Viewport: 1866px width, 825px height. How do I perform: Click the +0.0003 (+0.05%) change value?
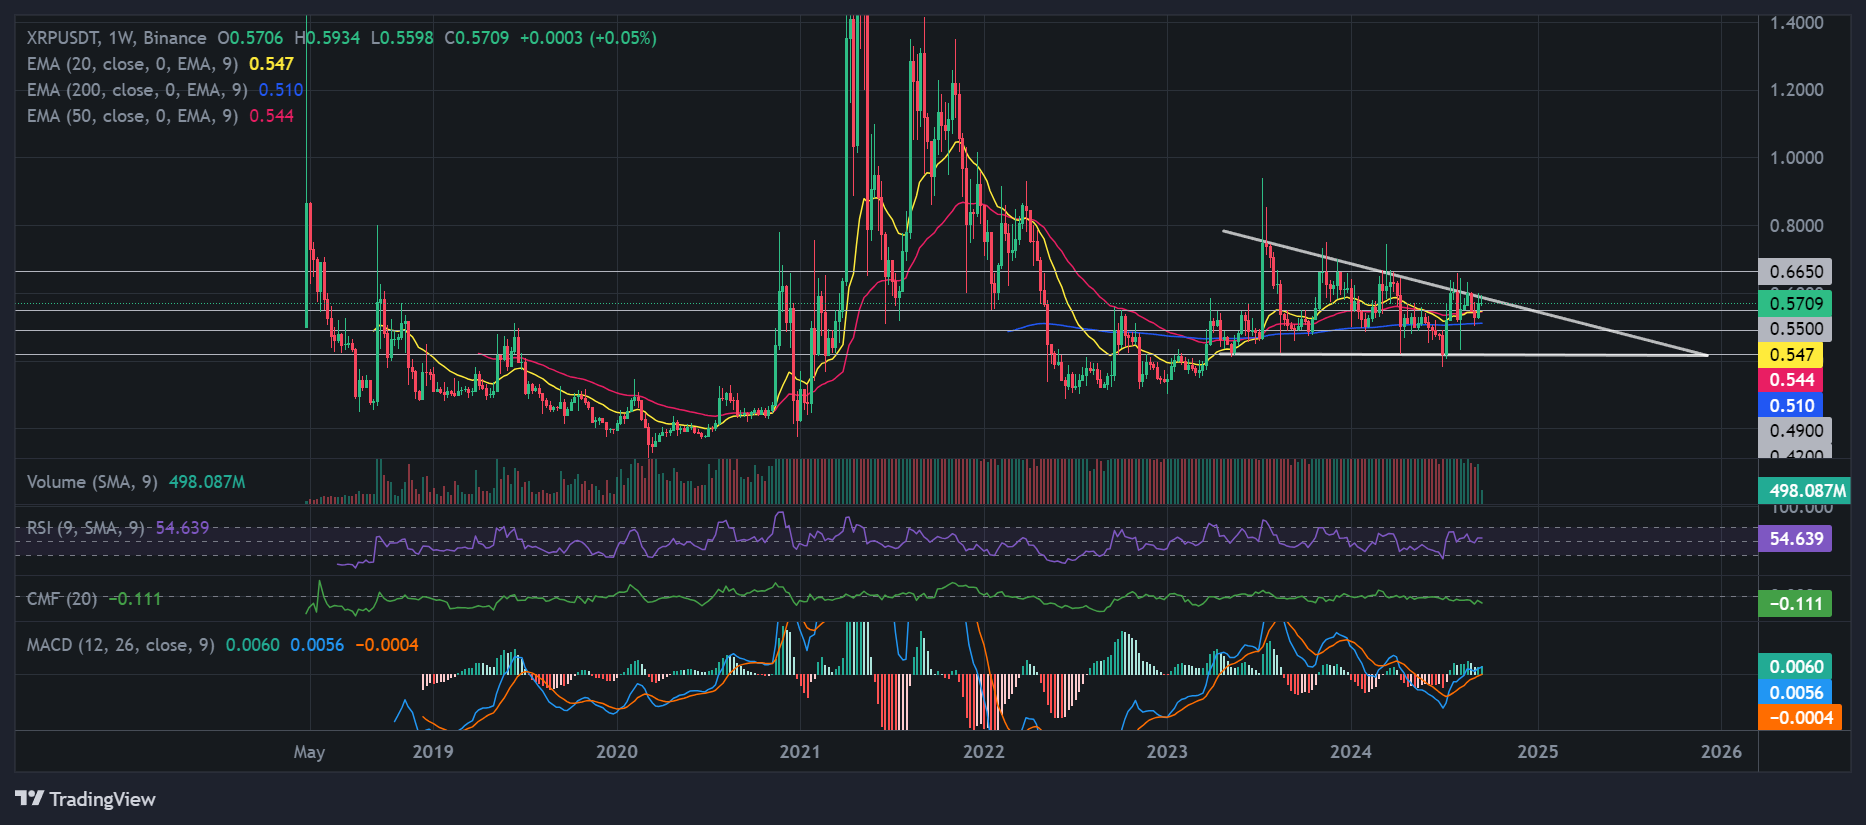pos(588,38)
